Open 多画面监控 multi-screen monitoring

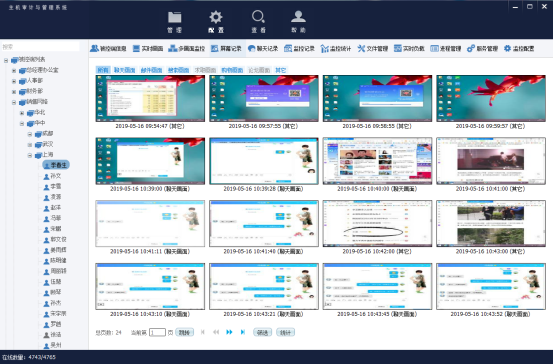pos(187,49)
